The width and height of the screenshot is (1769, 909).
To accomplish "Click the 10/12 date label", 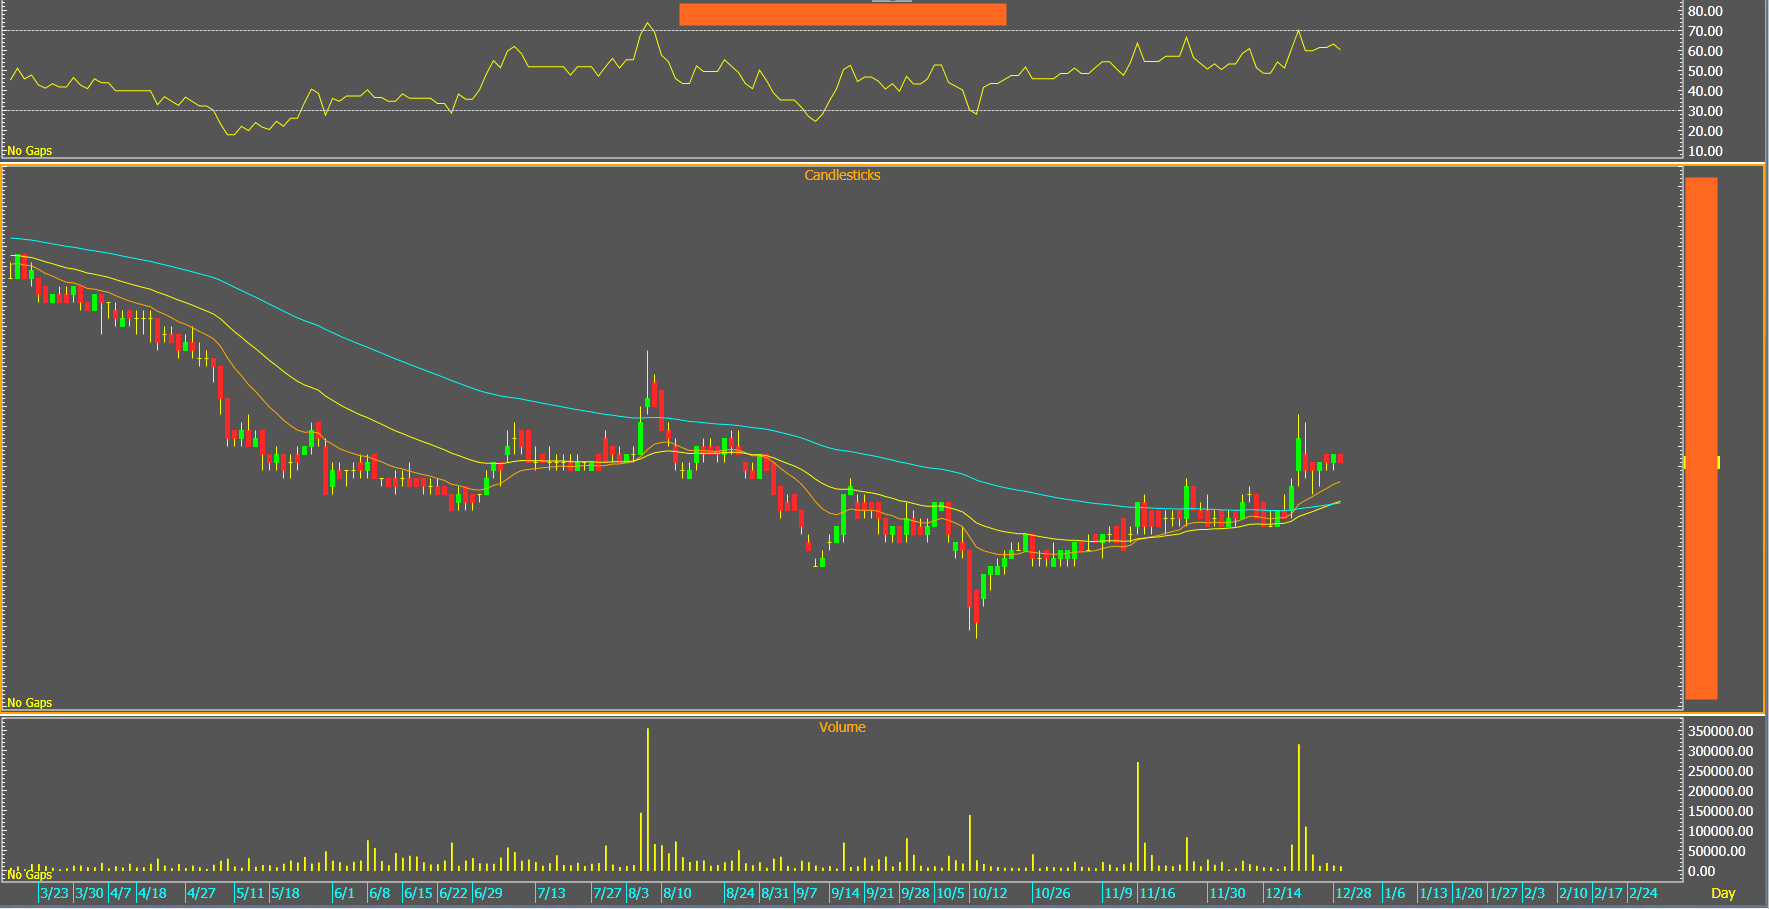I will (989, 893).
